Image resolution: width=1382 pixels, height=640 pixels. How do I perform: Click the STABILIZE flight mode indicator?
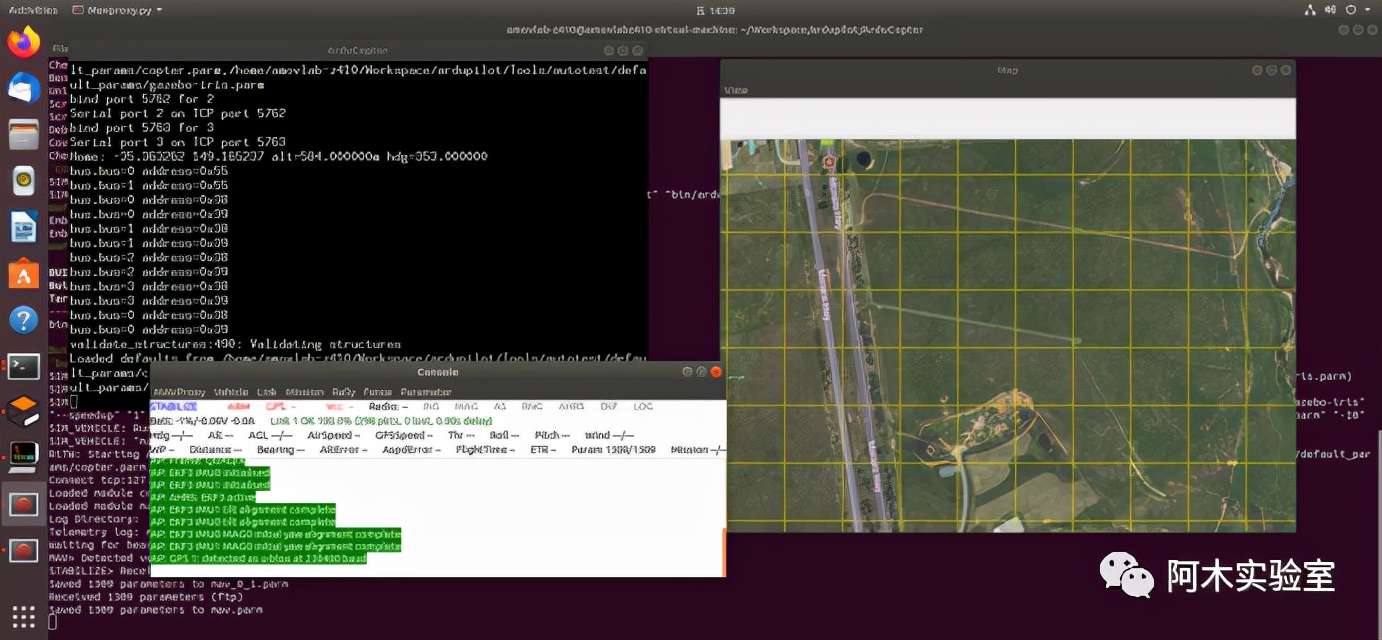pyautogui.click(x=173, y=407)
